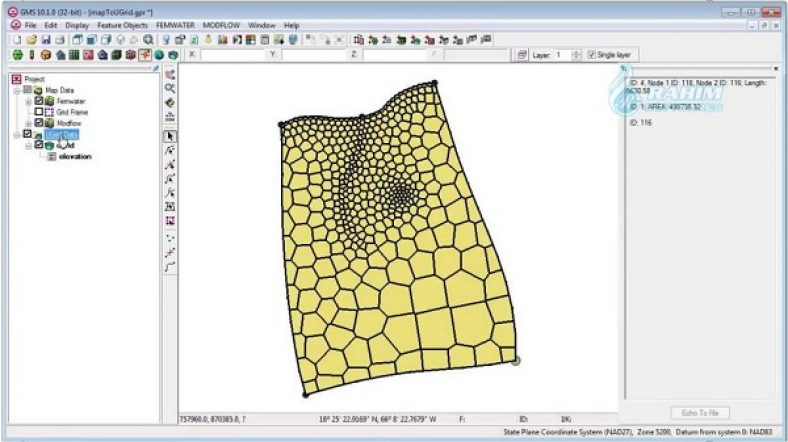Select the Select Vertices tool
788x442 pixels.
pos(170,164)
